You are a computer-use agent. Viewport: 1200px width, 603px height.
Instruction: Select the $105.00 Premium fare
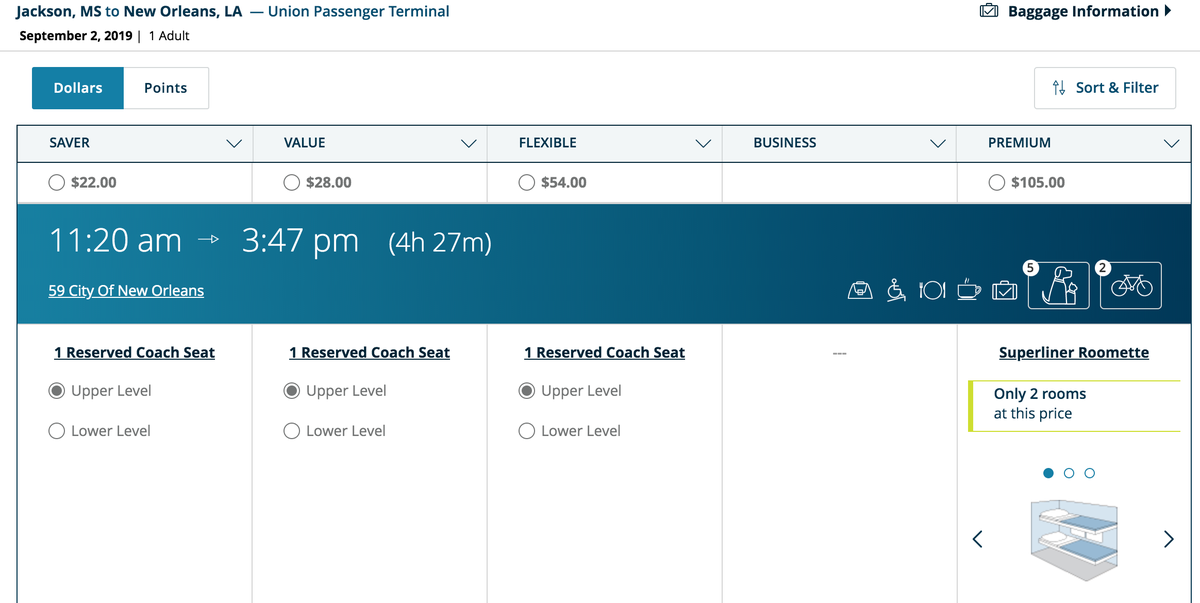pos(997,182)
